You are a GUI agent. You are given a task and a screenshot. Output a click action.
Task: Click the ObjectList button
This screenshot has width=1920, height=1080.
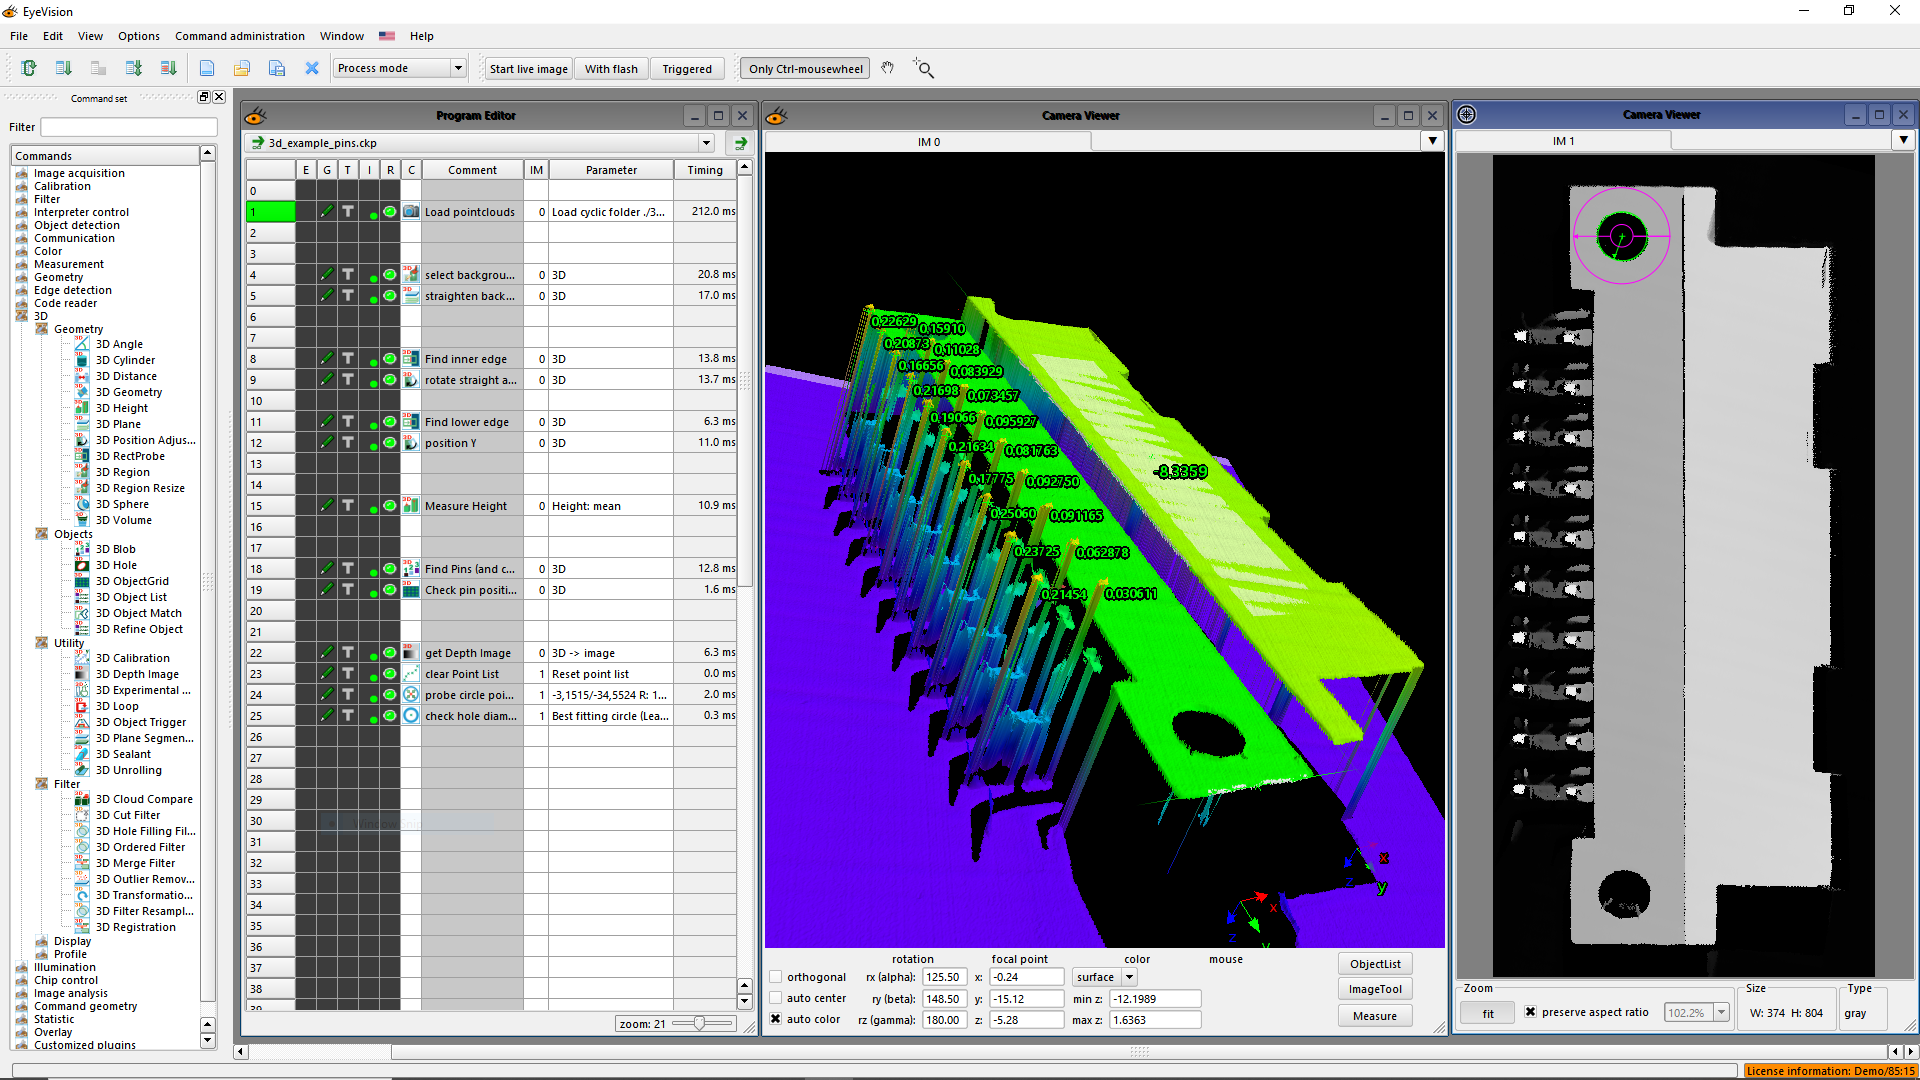[1375, 964]
